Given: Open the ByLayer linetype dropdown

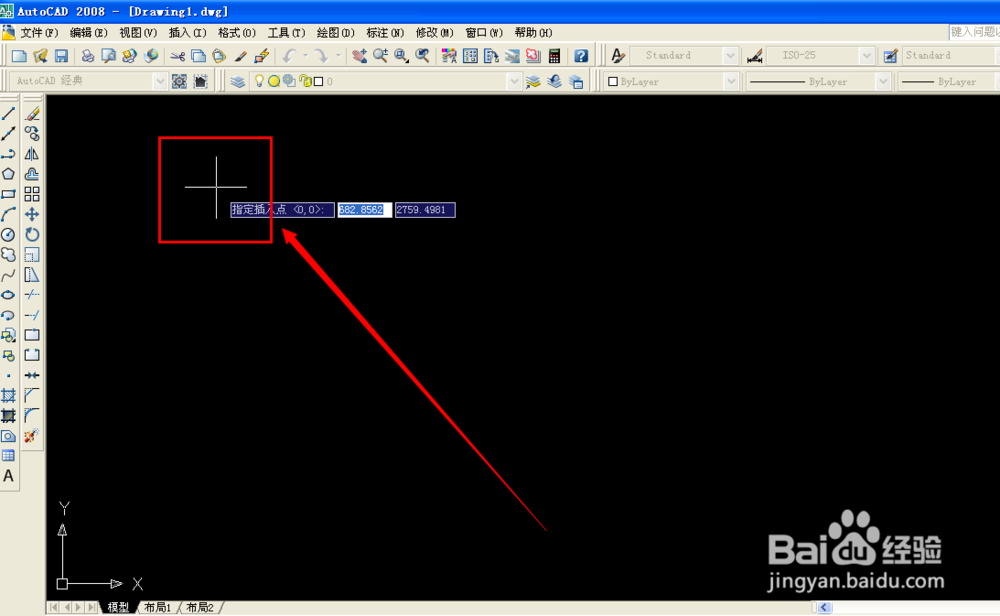Looking at the screenshot, I should tap(883, 82).
